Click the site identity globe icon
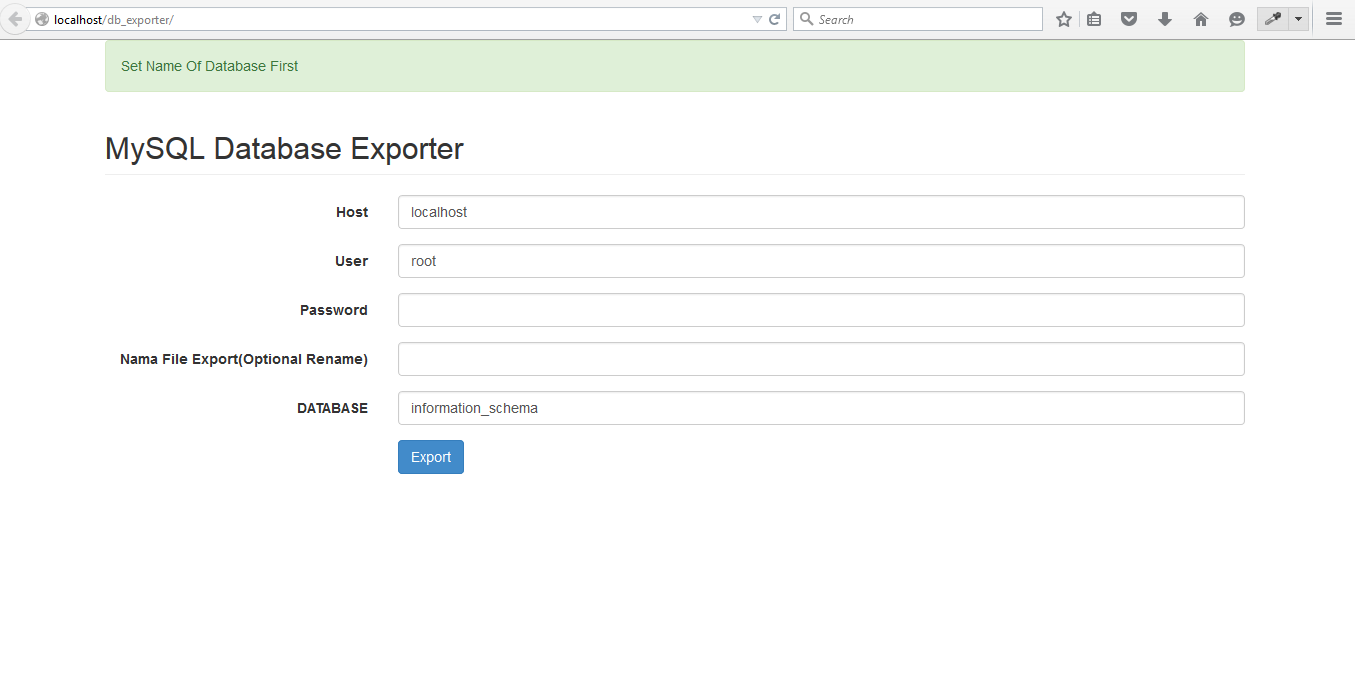 [x=40, y=18]
